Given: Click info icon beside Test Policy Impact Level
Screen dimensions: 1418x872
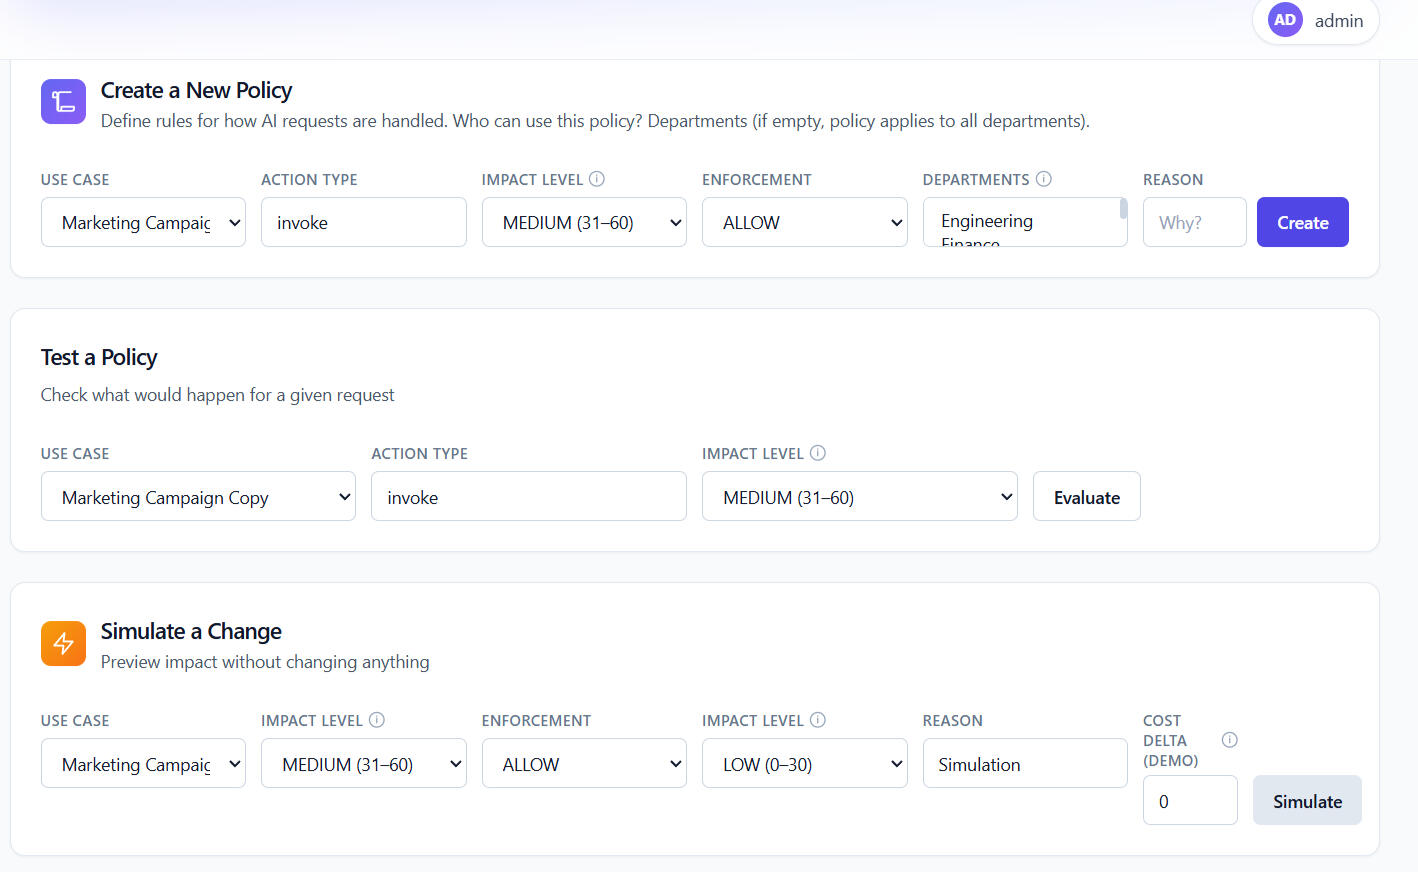Looking at the screenshot, I should tap(817, 453).
